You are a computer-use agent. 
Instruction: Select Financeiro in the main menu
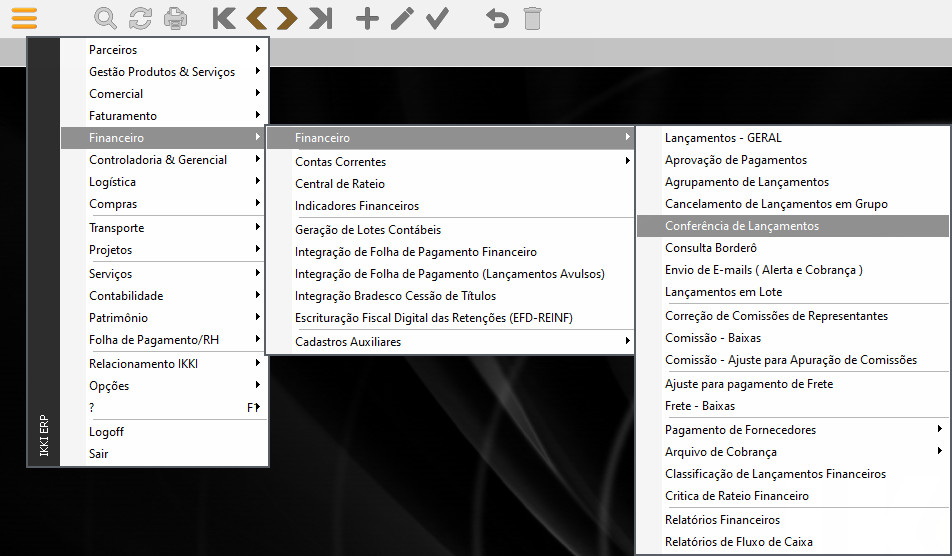[164, 138]
